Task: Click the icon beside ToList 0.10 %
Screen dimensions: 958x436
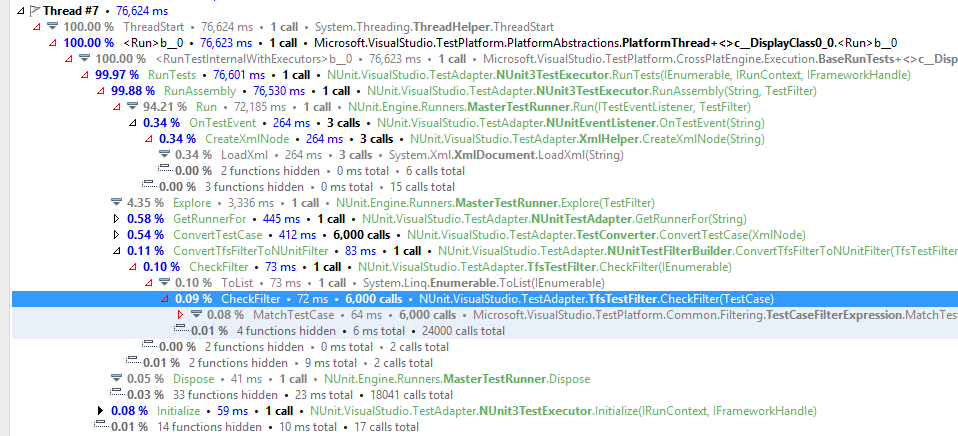Action: (164, 283)
